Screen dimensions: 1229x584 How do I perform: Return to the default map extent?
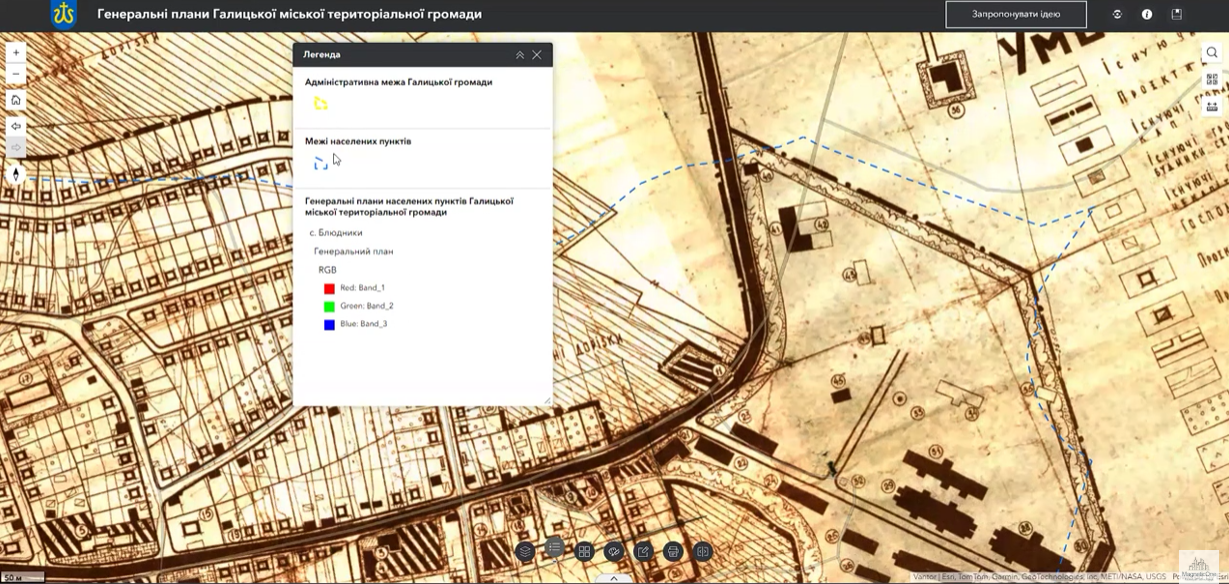16,100
